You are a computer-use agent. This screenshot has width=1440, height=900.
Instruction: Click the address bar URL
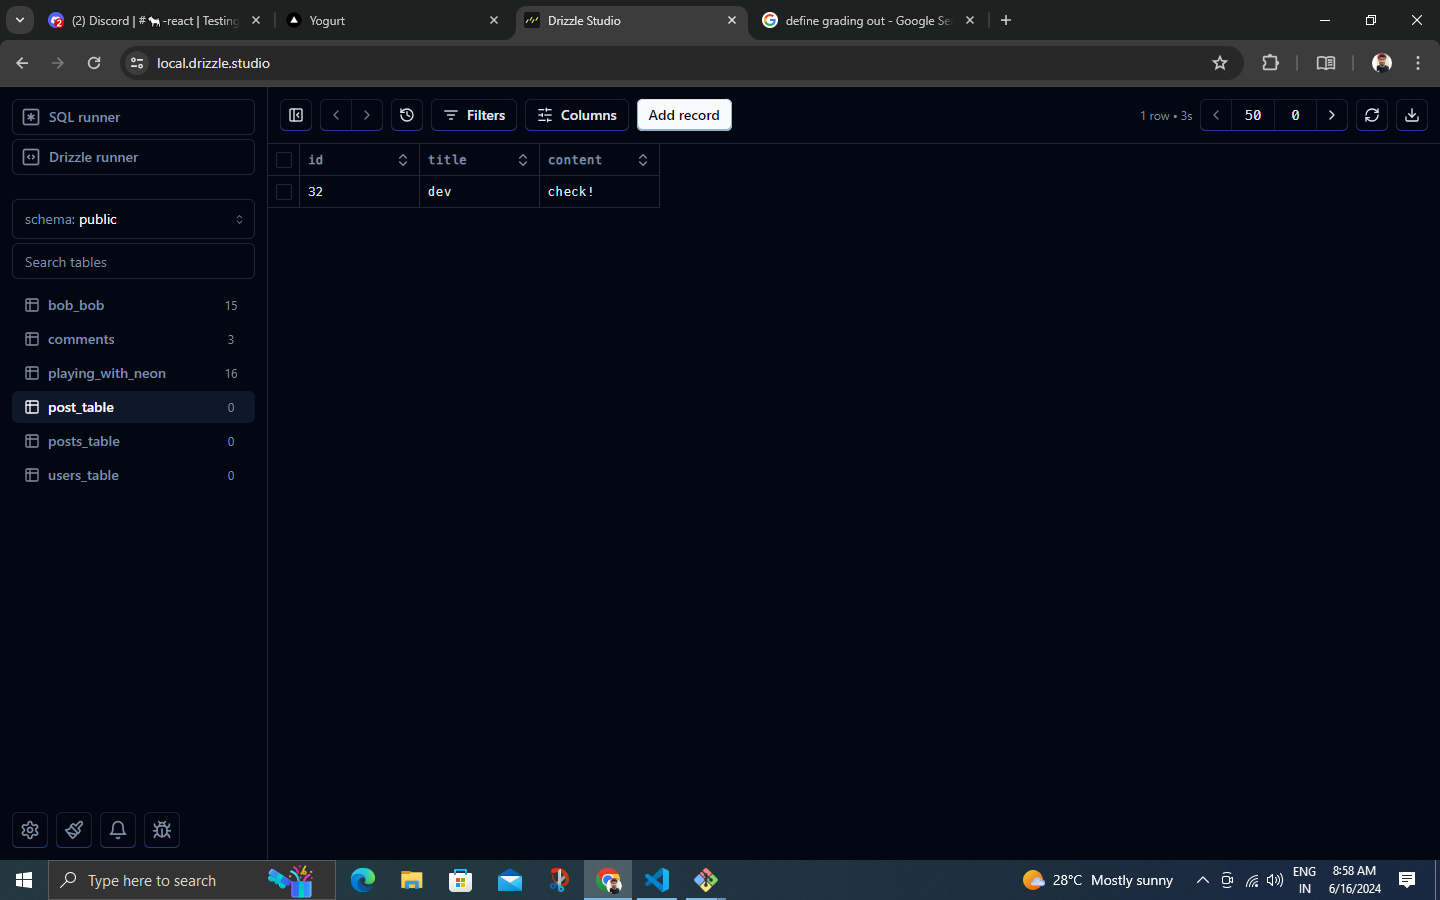click(x=213, y=63)
